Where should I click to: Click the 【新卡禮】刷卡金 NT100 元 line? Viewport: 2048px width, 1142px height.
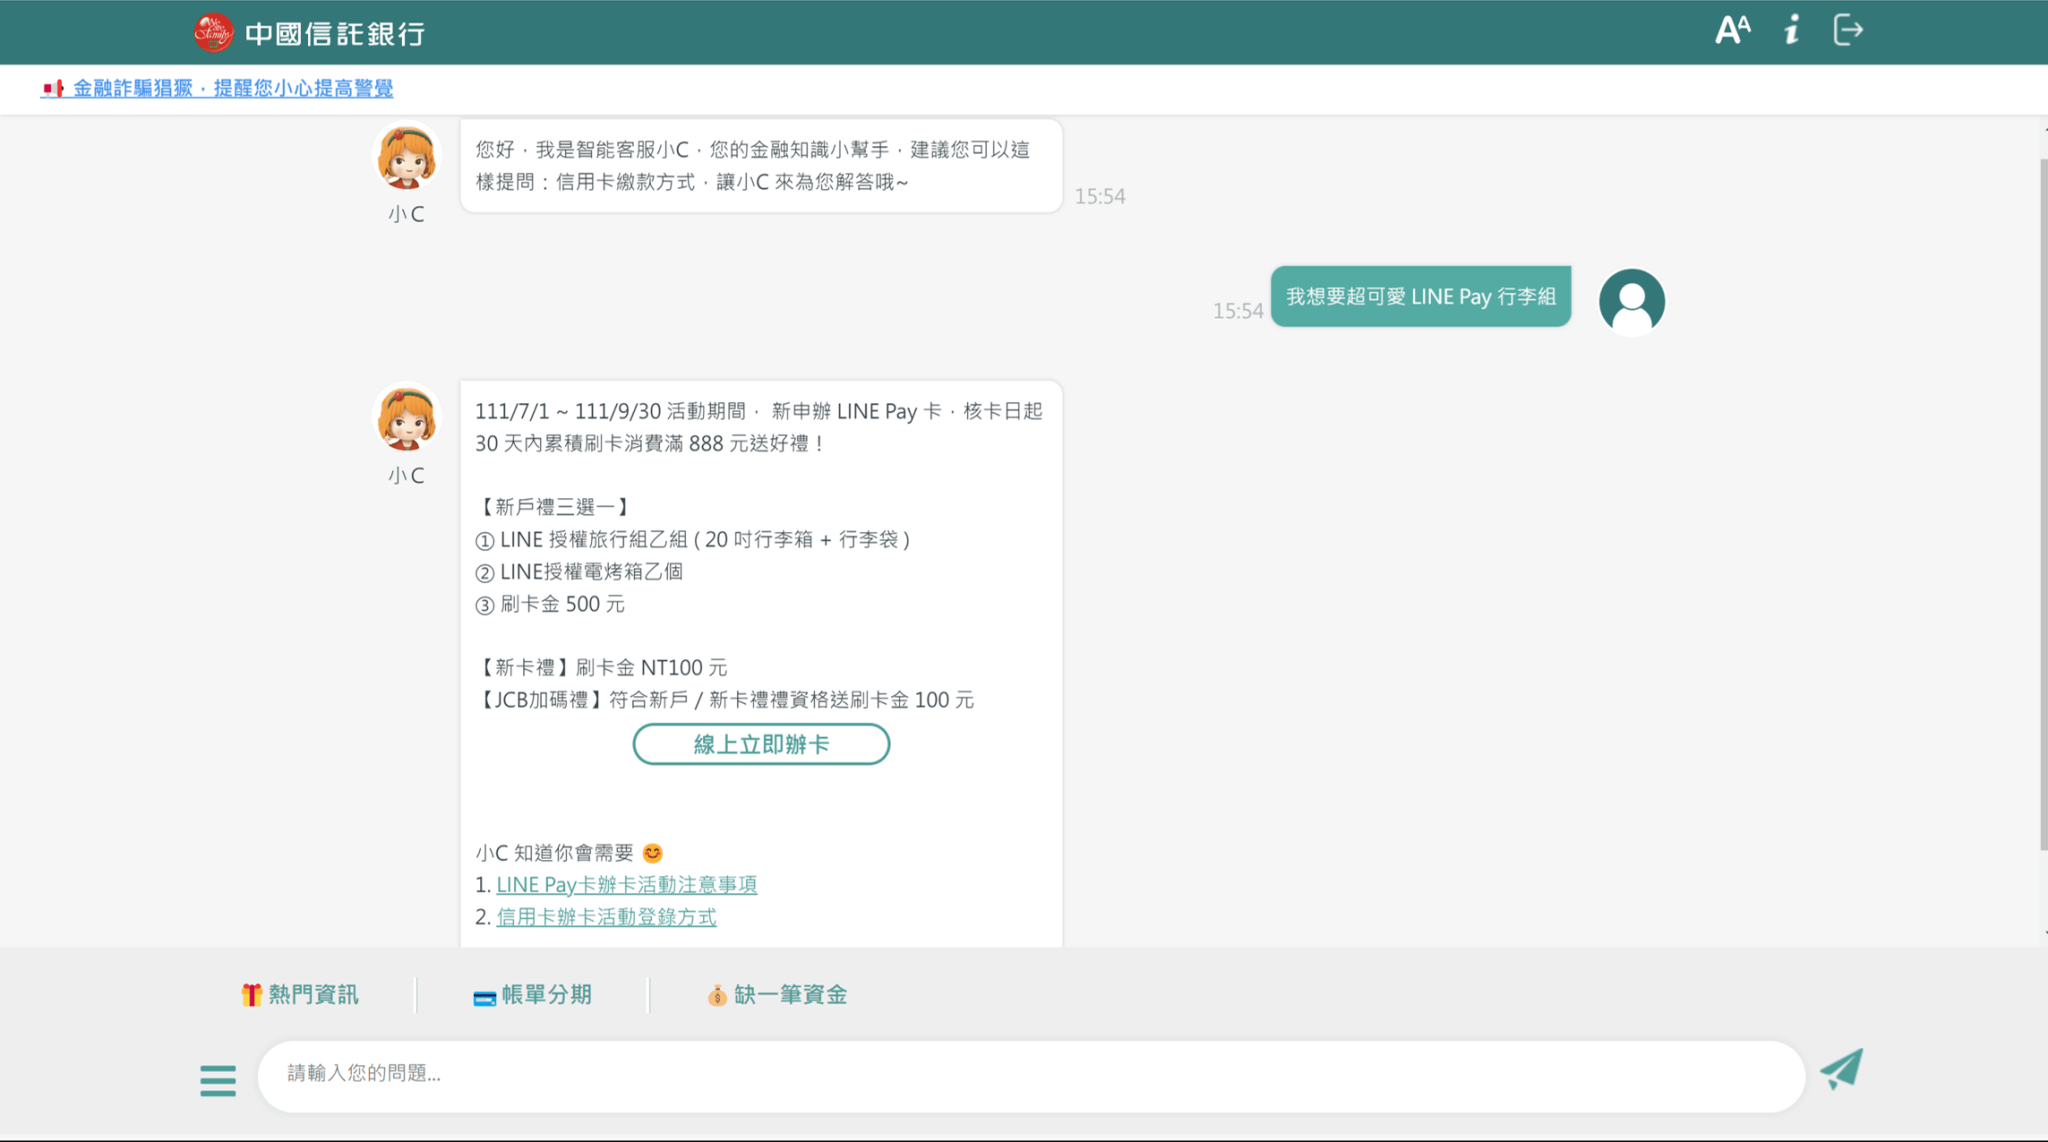pyautogui.click(x=601, y=668)
